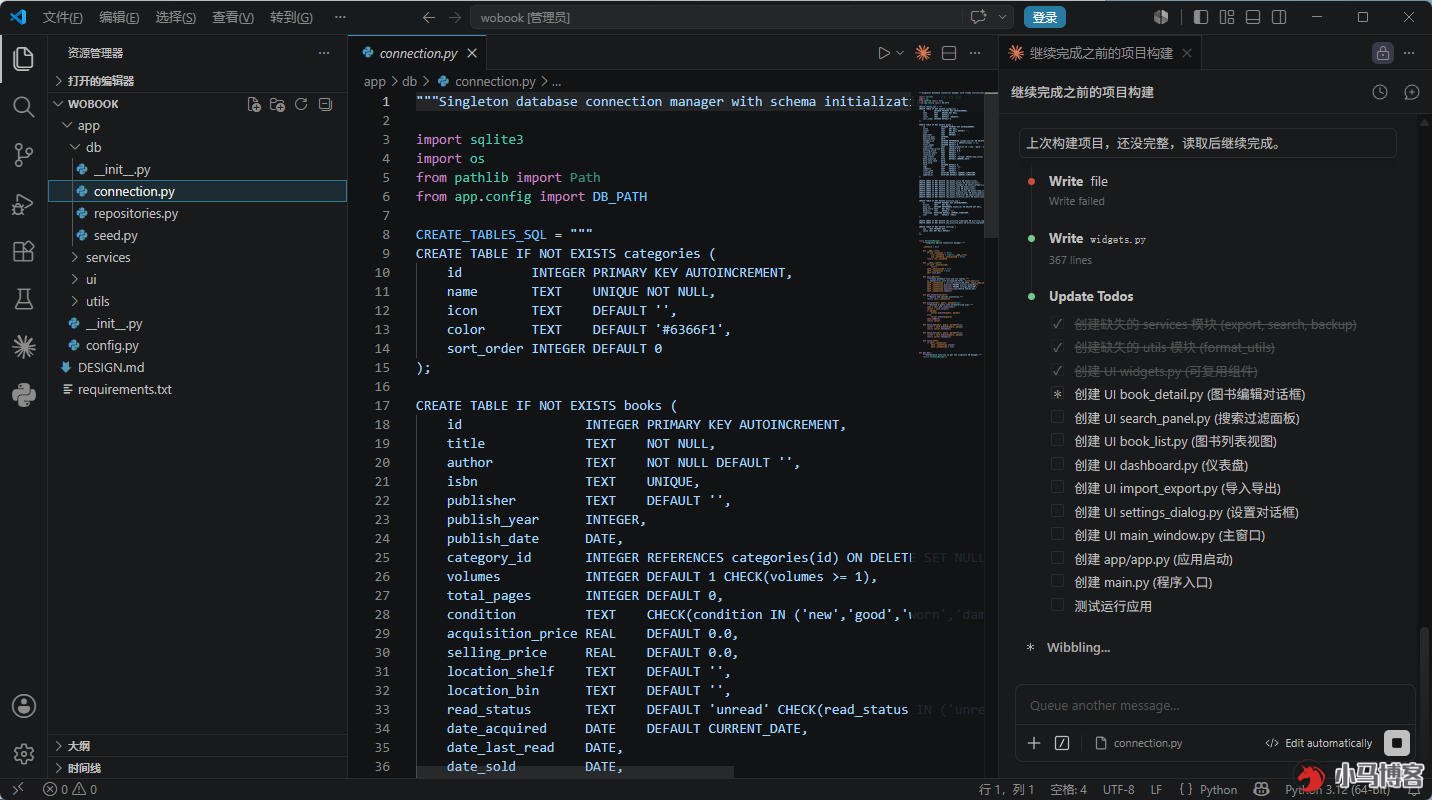This screenshot has width=1432, height=800.
Task: Open the 文件(F) menu
Action: pyautogui.click(x=62, y=17)
